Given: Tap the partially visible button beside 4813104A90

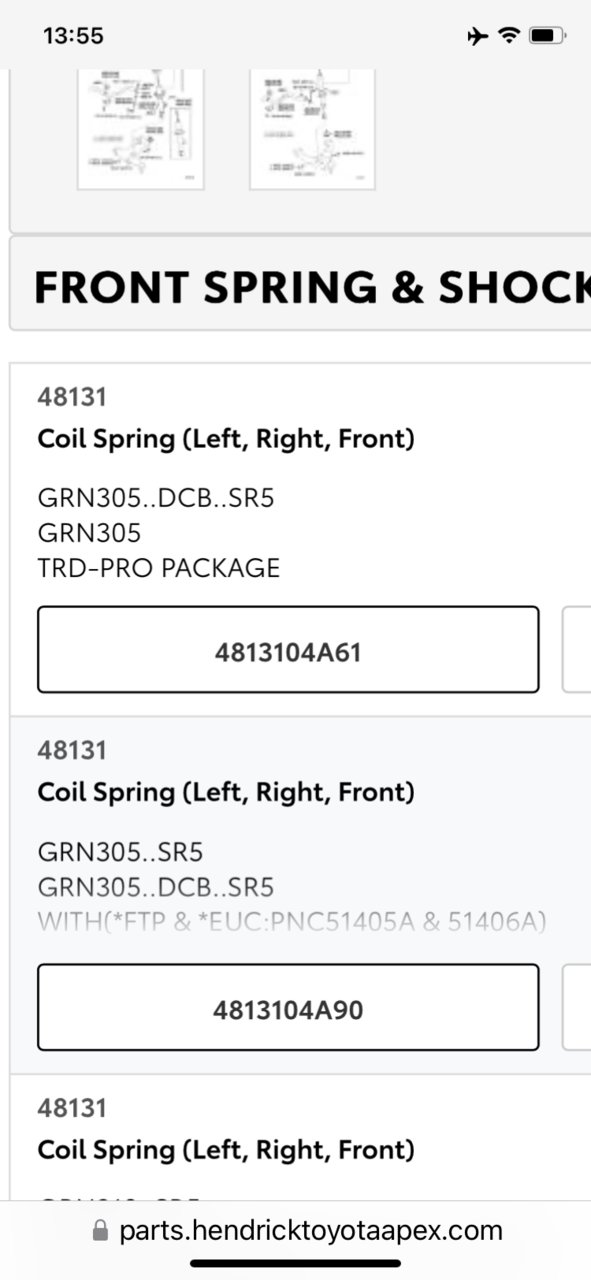Looking at the screenshot, I should [577, 1007].
